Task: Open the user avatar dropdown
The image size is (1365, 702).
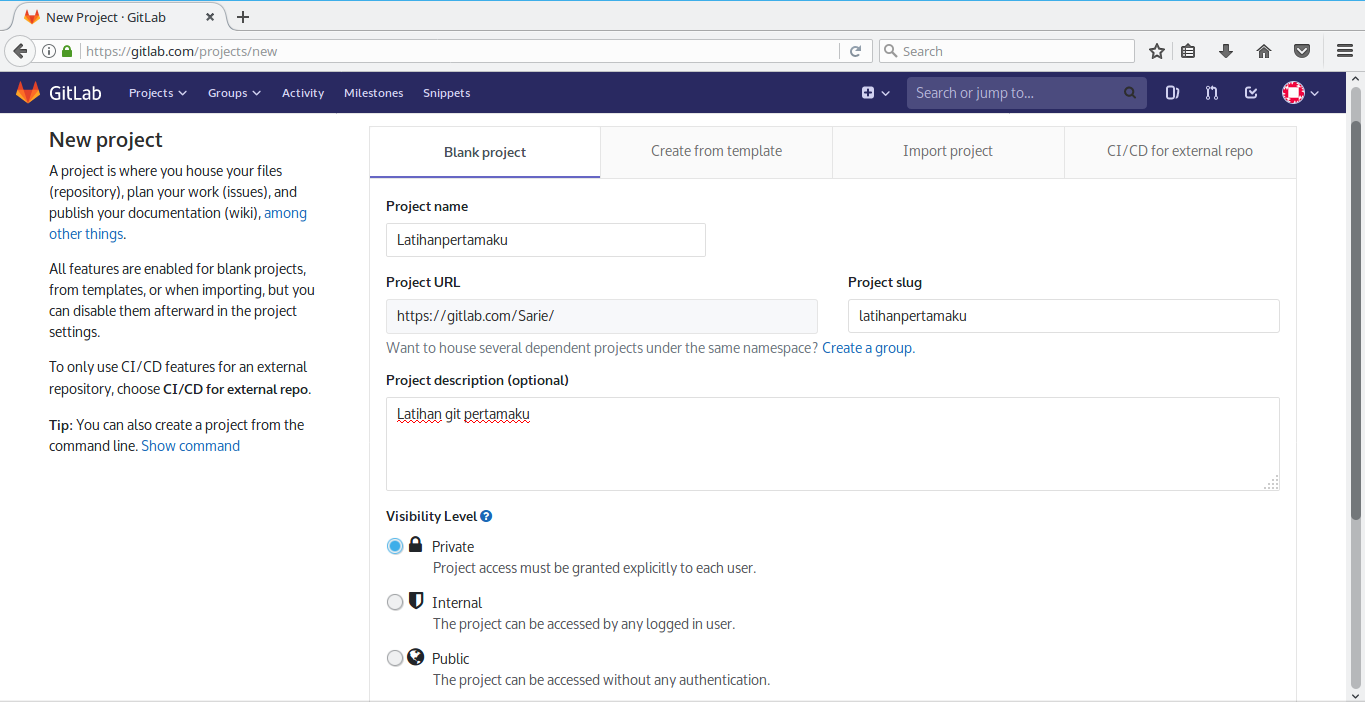Action: click(1297, 92)
